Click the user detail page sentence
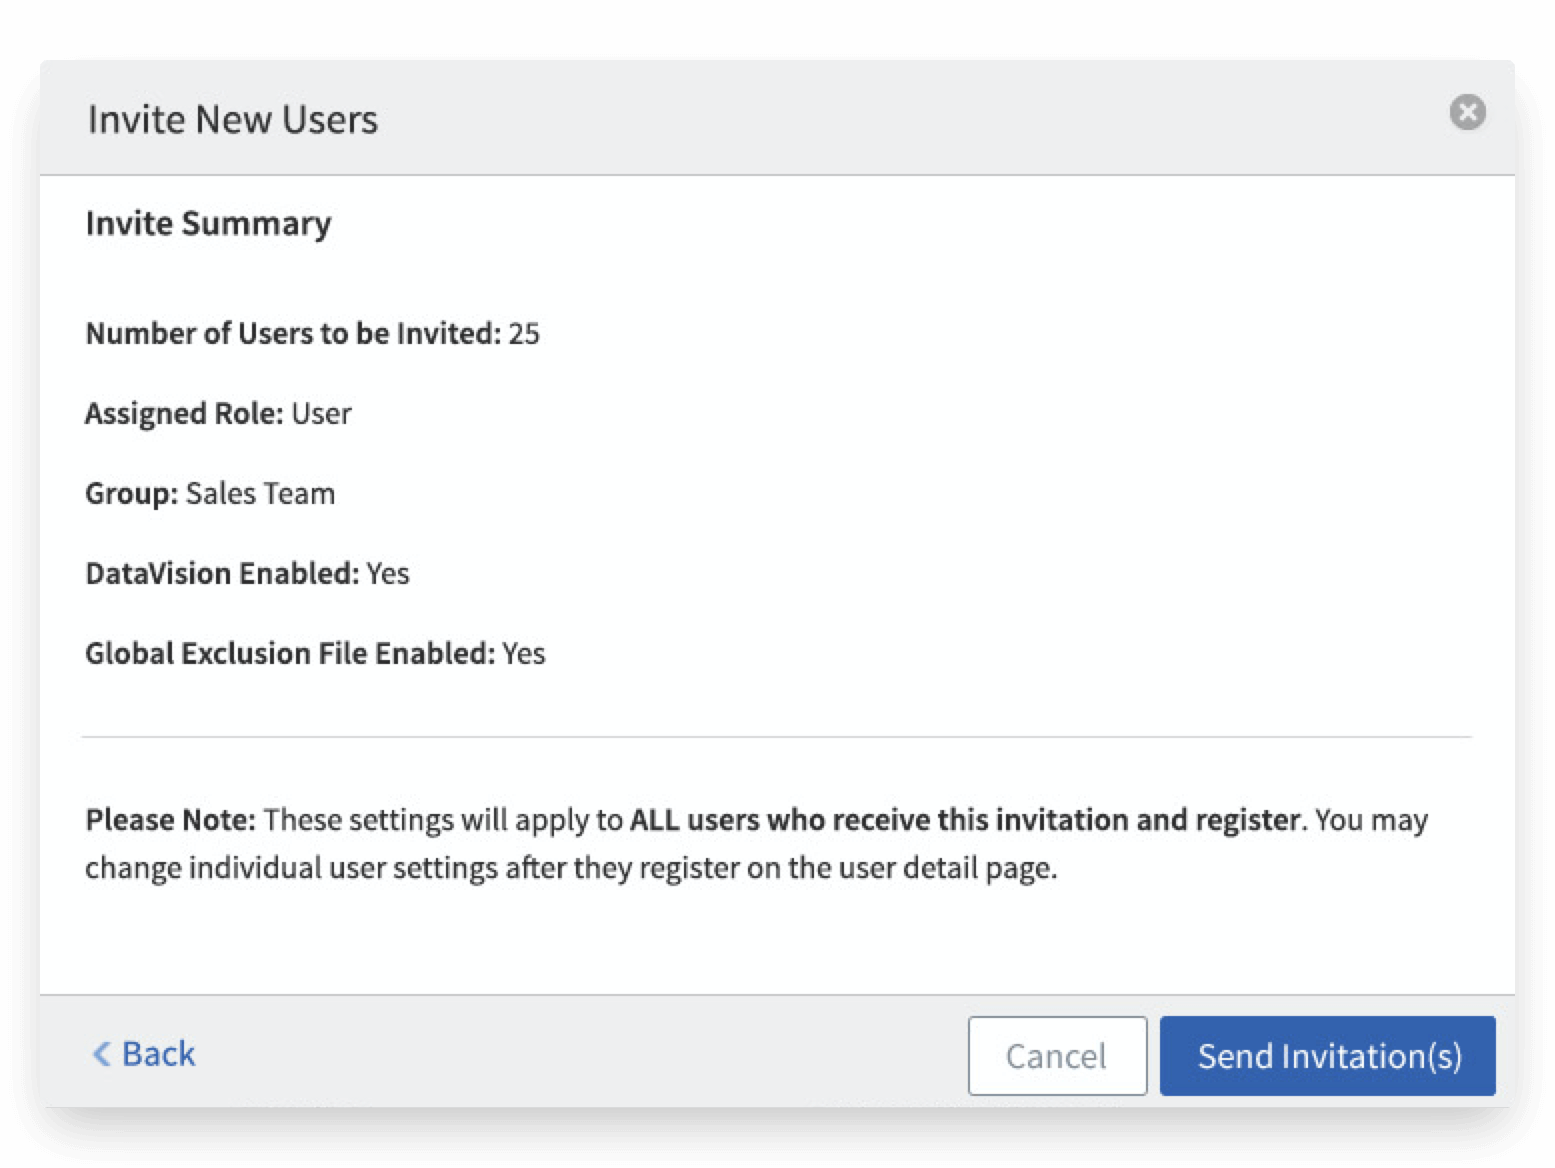Viewport: 1555px width, 1168px height. (570, 867)
